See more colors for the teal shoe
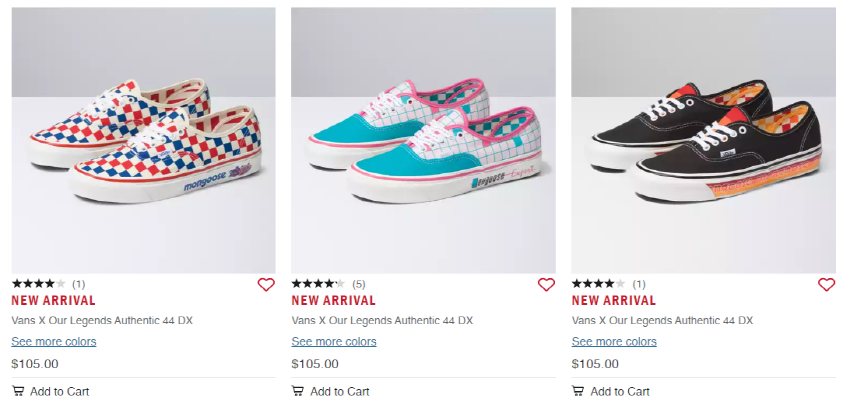Image resolution: width=850 pixels, height=403 pixels. (334, 342)
